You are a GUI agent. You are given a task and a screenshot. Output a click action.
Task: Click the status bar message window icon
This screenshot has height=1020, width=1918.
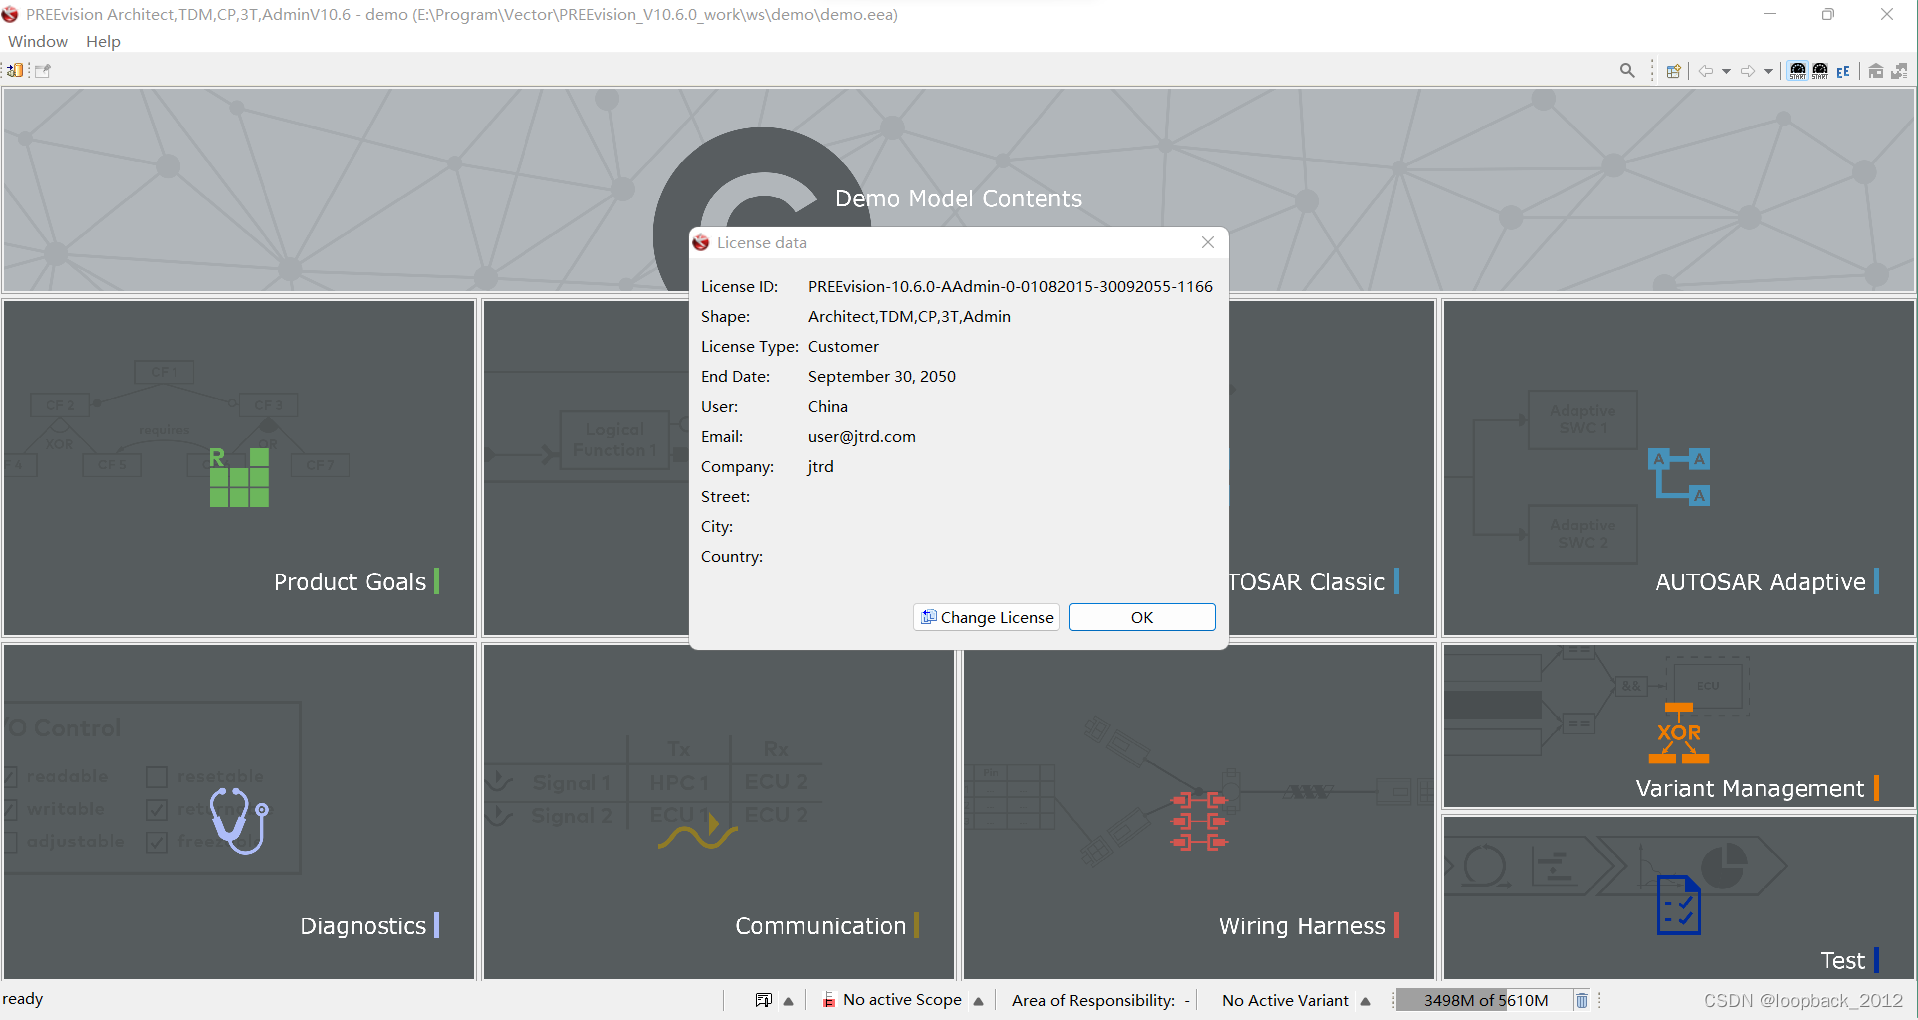(764, 1000)
